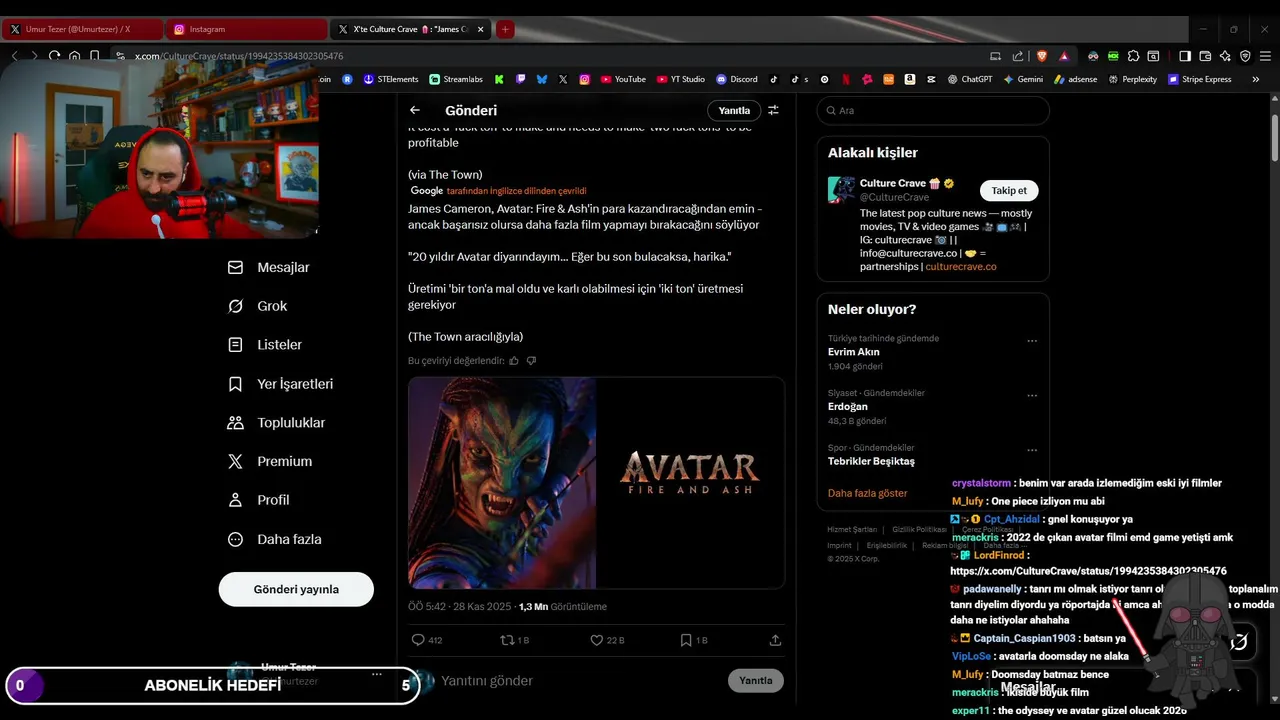Open the Streamlabs bookmark
The height and width of the screenshot is (720, 1280).
click(x=456, y=79)
